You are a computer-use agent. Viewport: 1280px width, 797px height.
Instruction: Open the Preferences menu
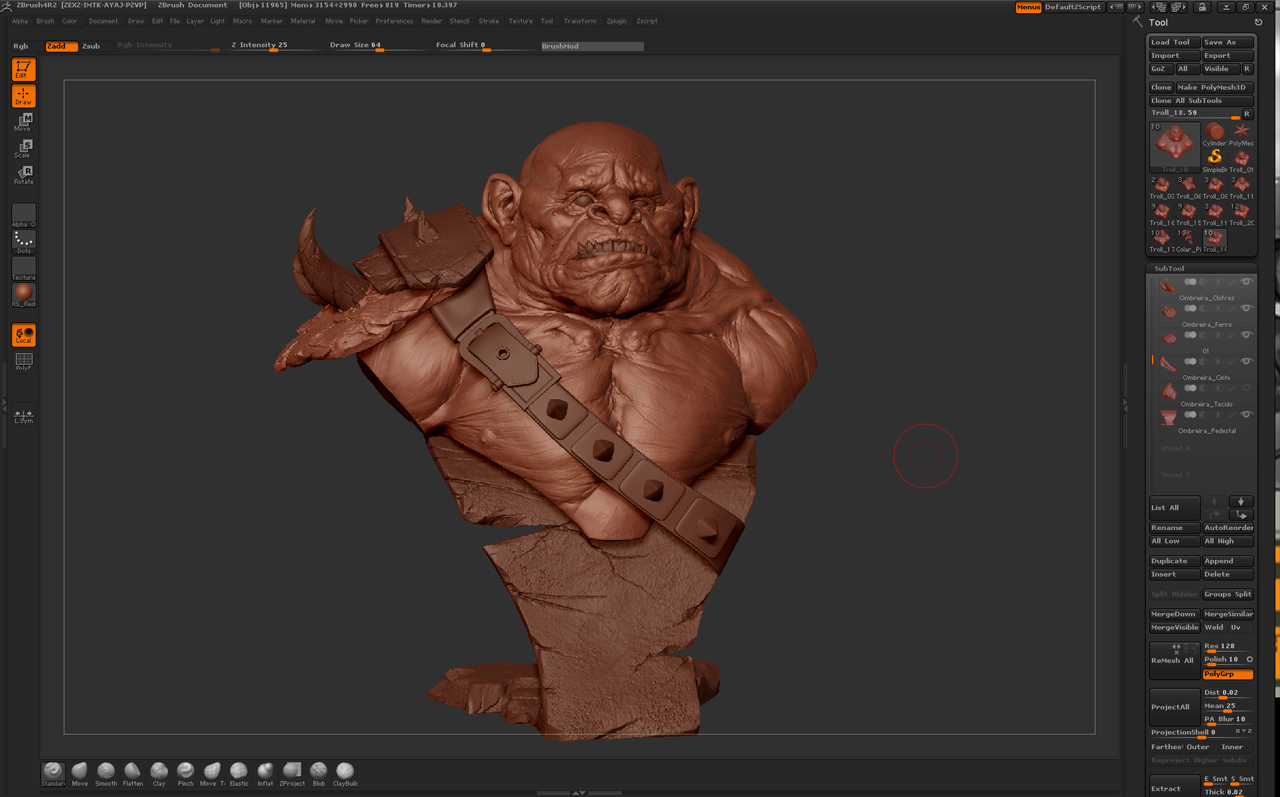pos(394,21)
